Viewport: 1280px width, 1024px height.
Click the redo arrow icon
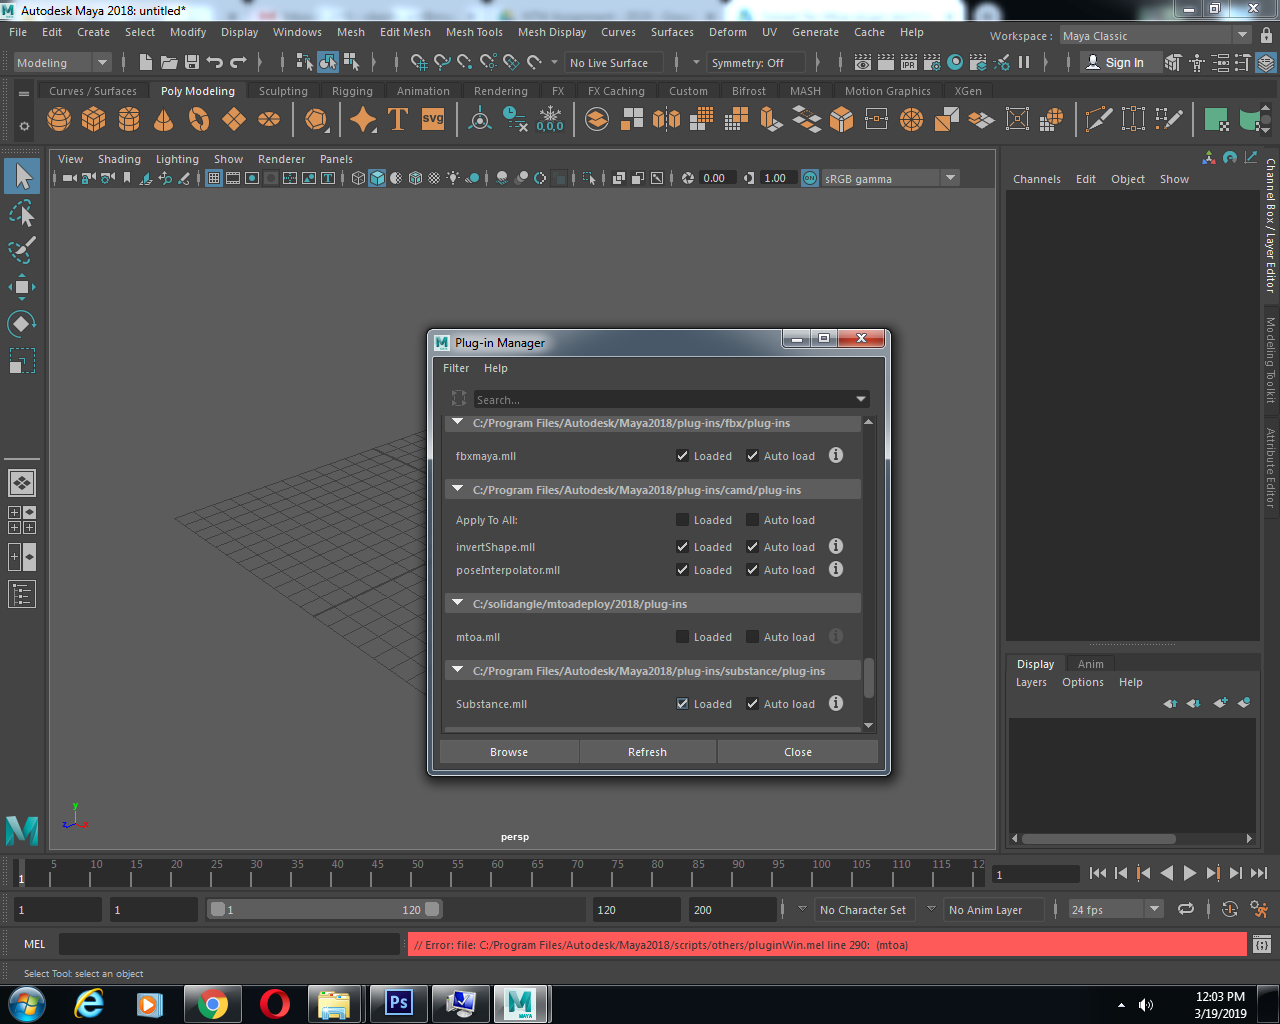pyautogui.click(x=238, y=62)
